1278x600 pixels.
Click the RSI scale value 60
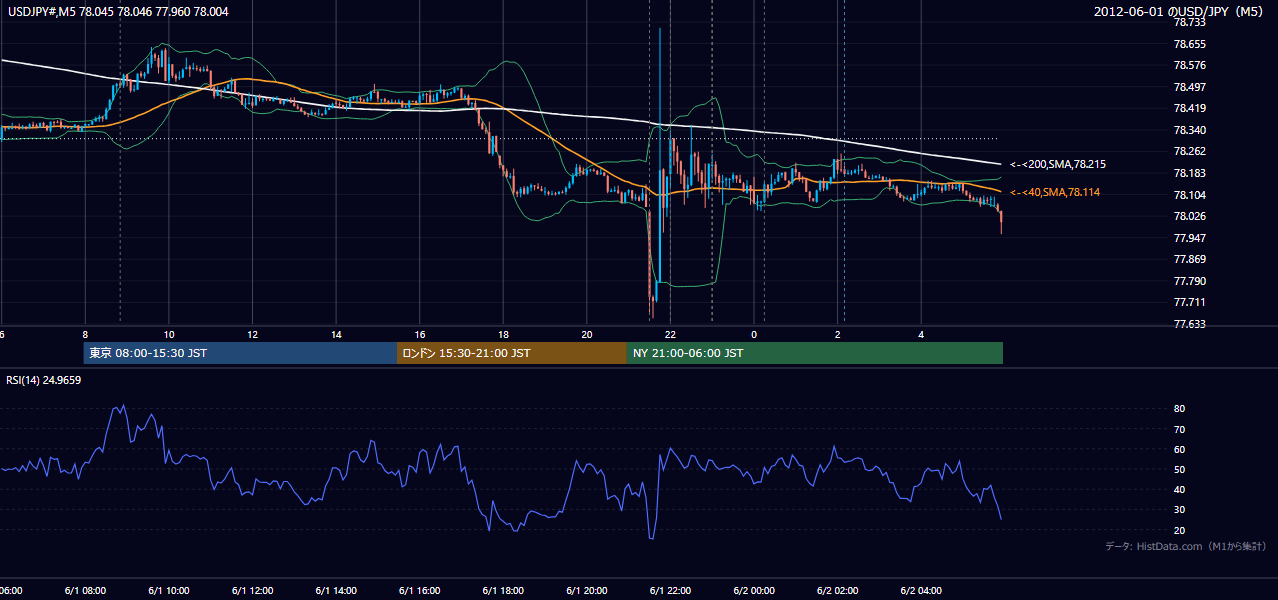(1180, 449)
